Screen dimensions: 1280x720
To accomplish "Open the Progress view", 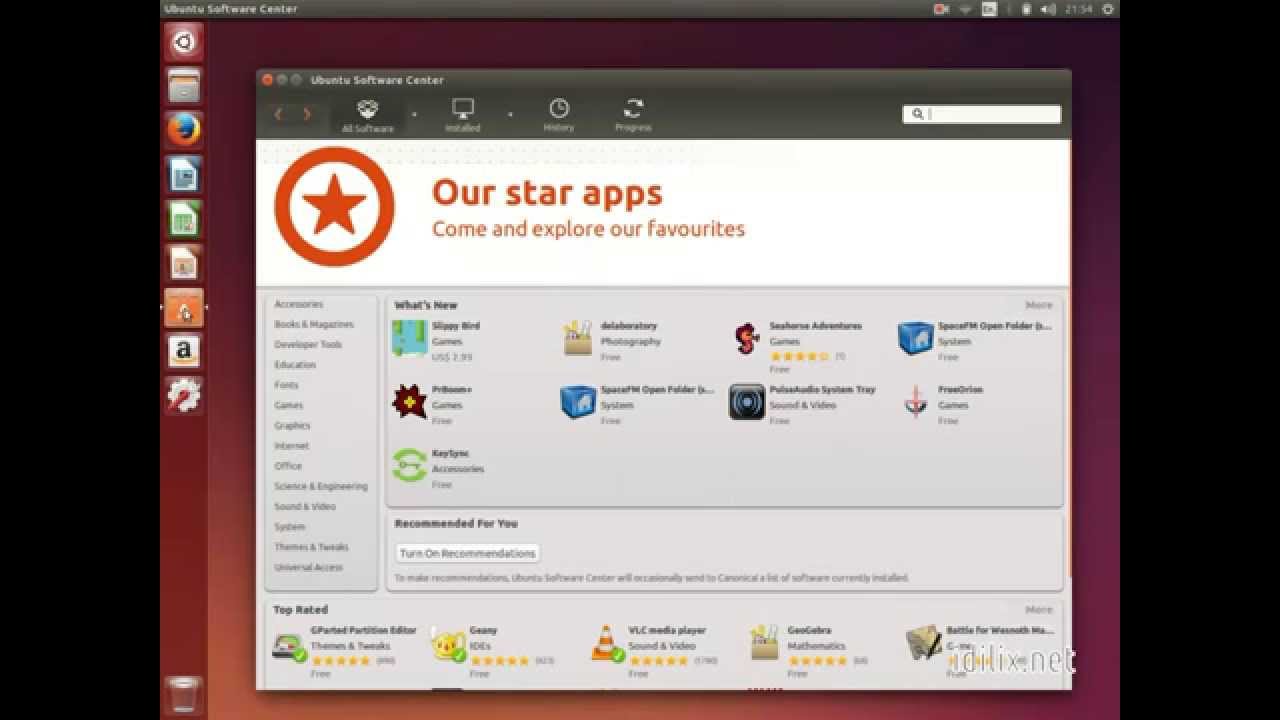I will pos(633,115).
